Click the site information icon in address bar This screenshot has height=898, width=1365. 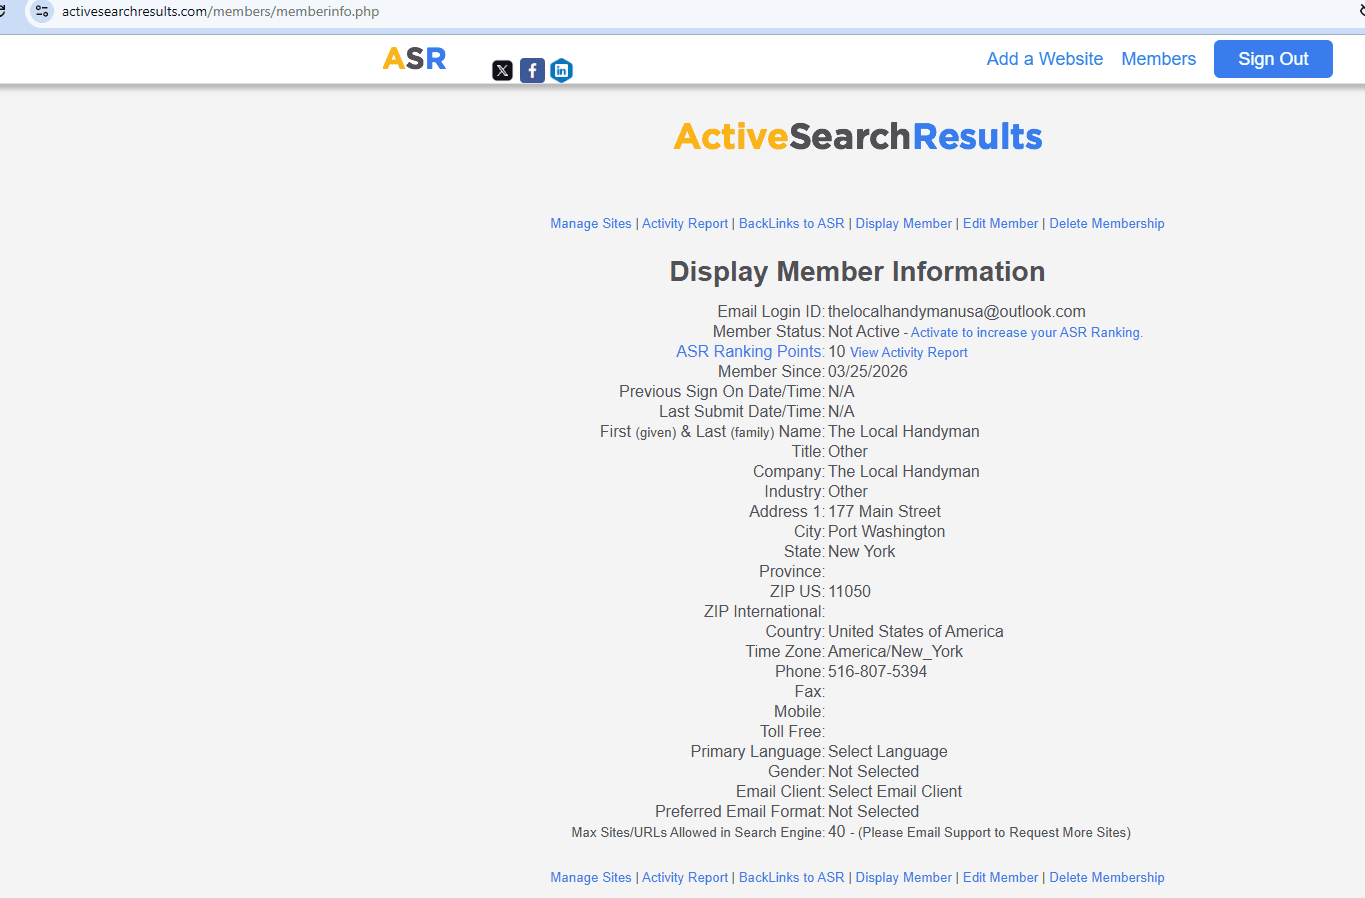pyautogui.click(x=41, y=12)
